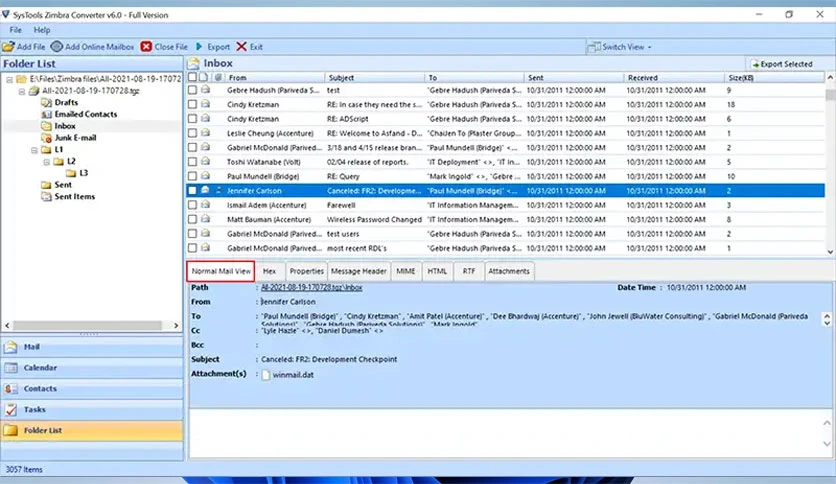The width and height of the screenshot is (836, 484).
Task: Check the Leslie Cheung email checkbox
Action: click(192, 133)
